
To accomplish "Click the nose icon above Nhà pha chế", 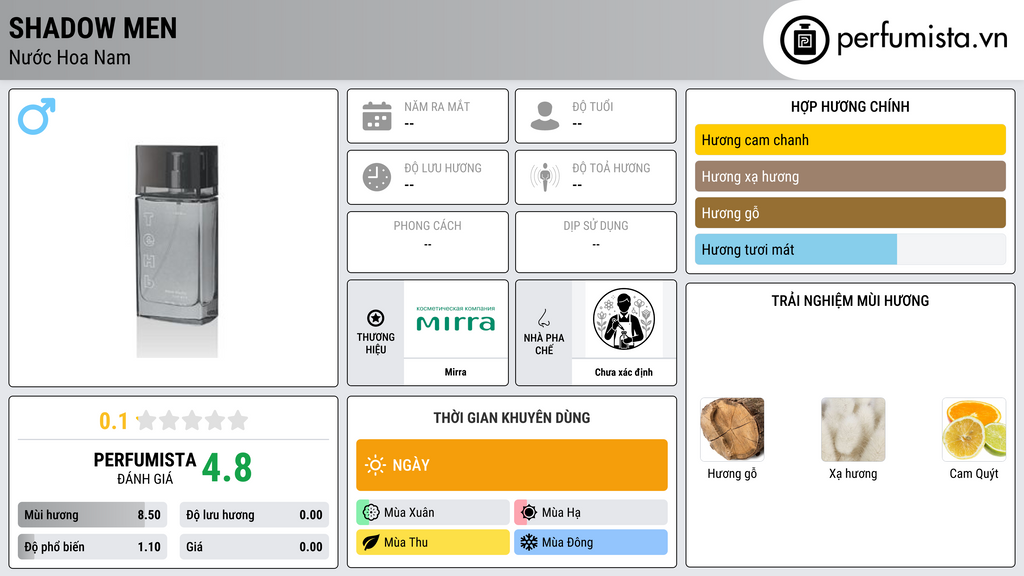I will click(543, 318).
